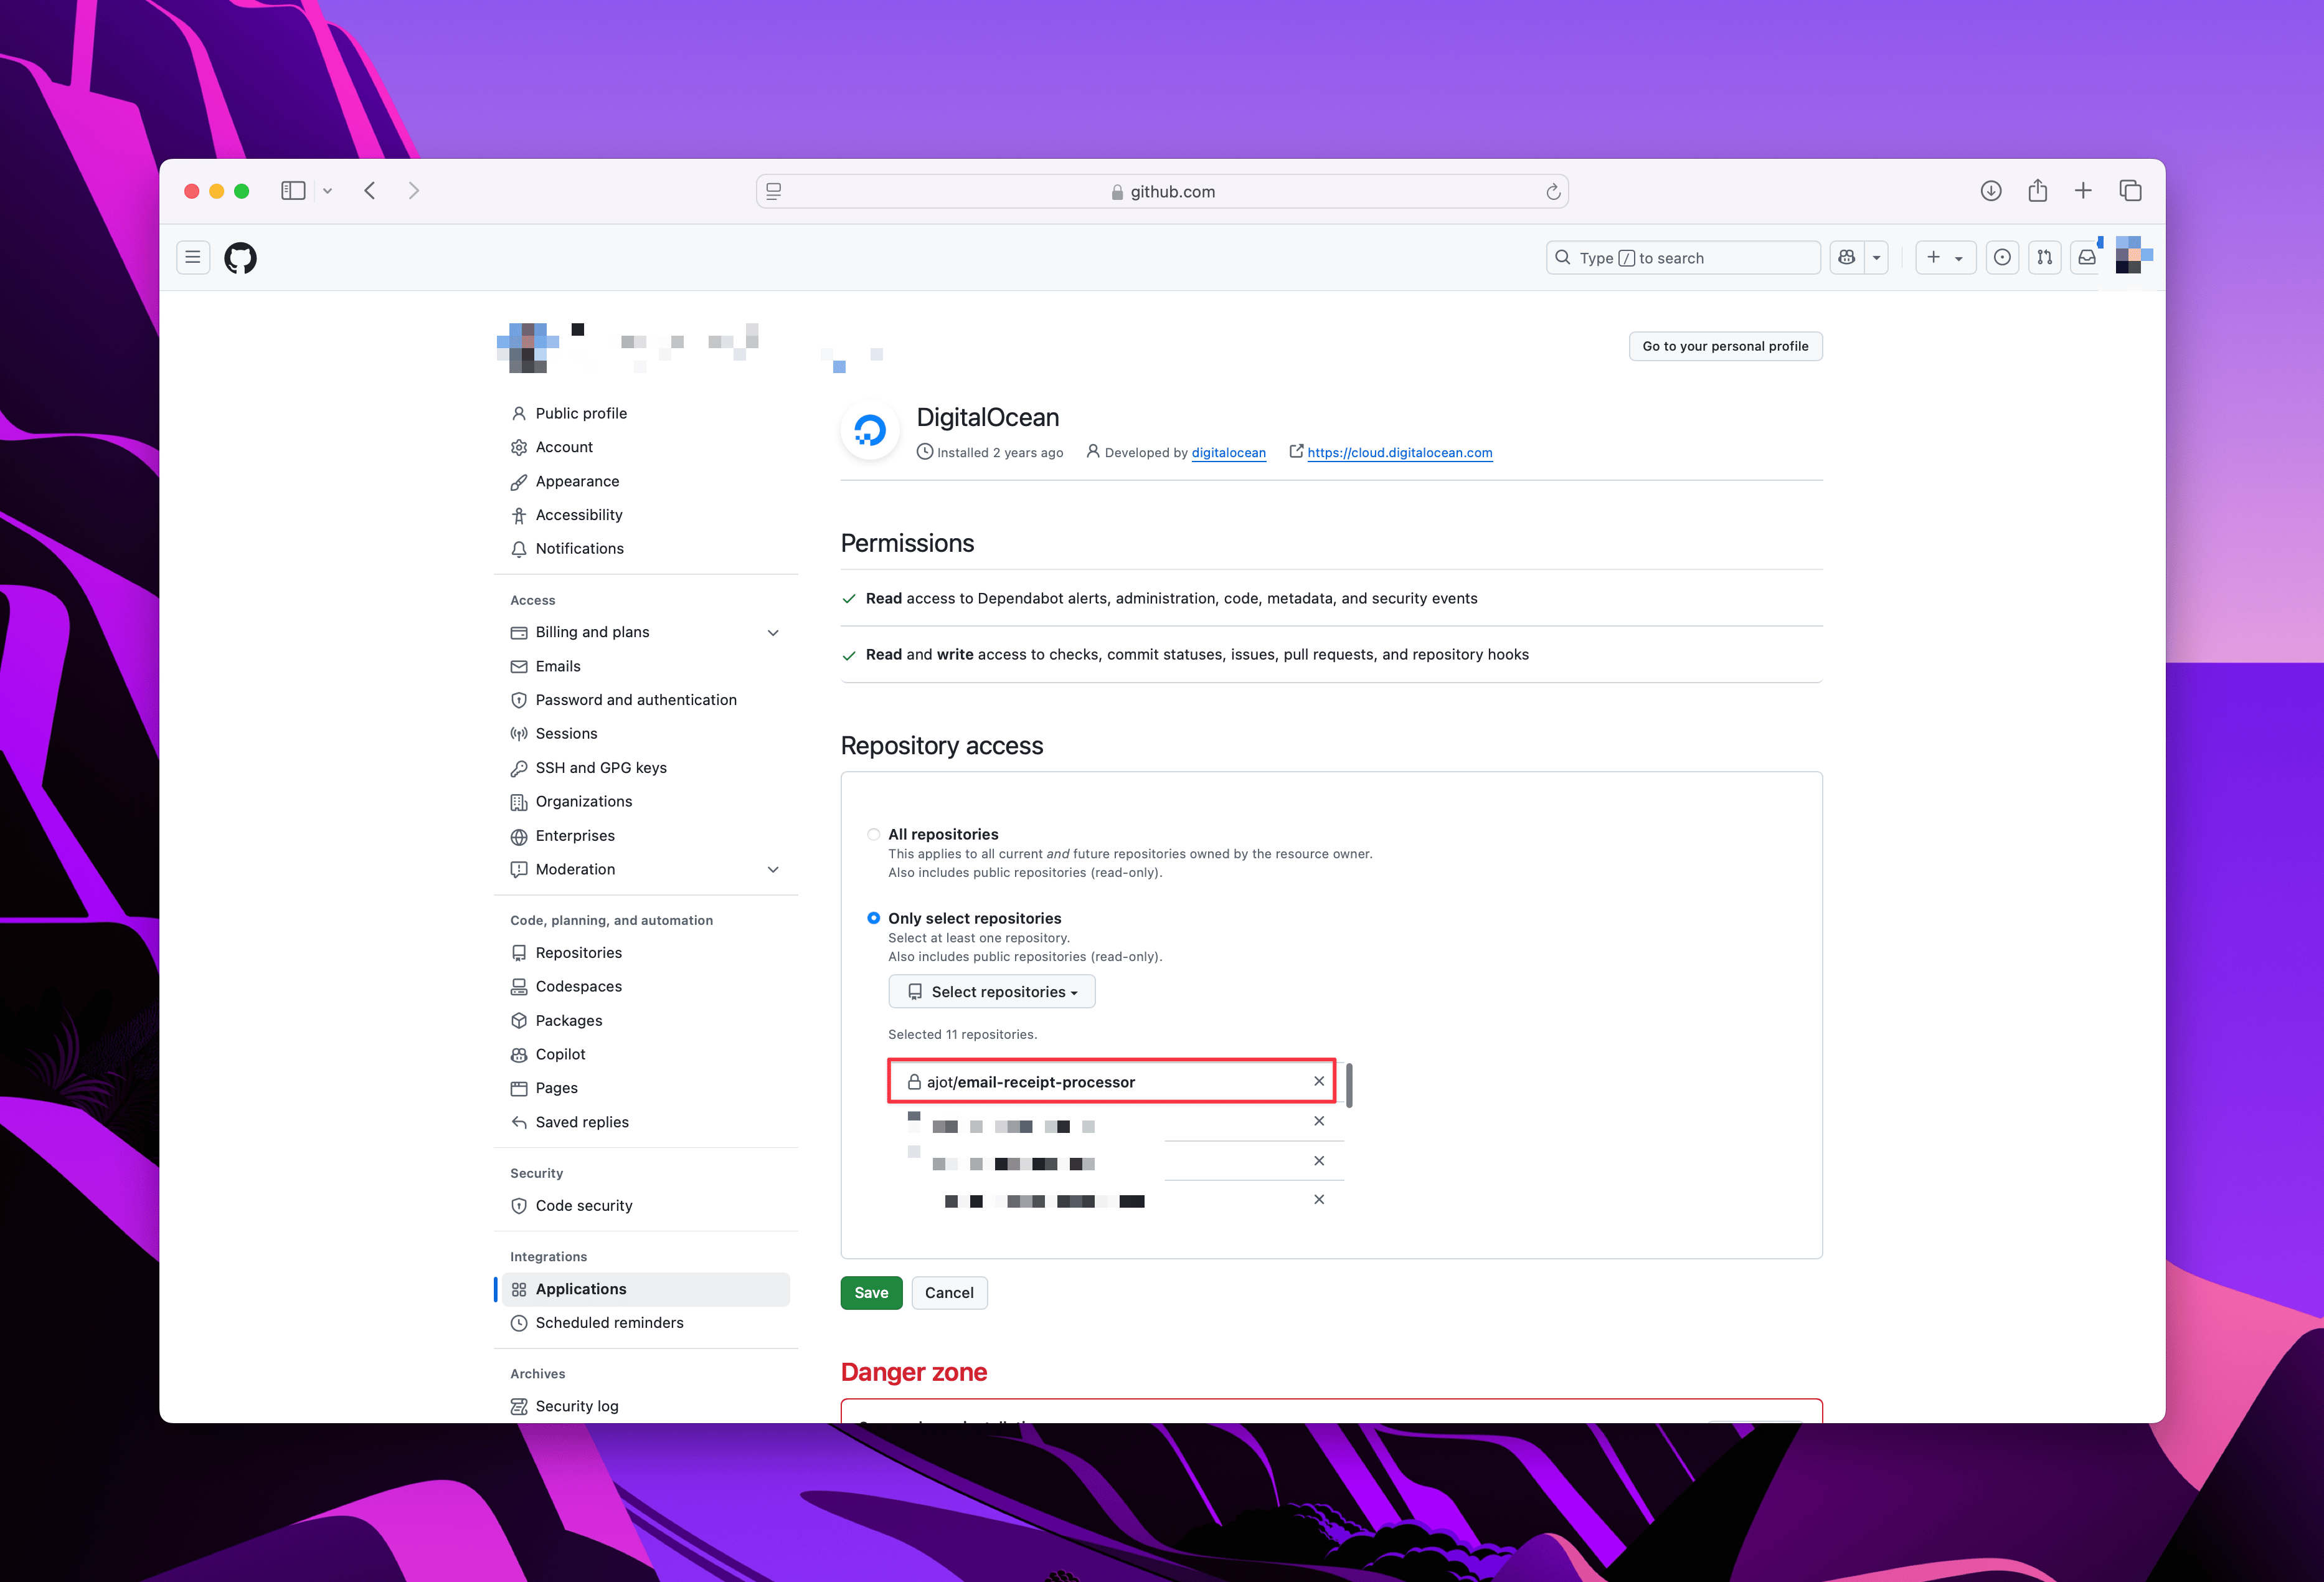Click the Cancel button
Image resolution: width=2324 pixels, height=1582 pixels.
[949, 1293]
